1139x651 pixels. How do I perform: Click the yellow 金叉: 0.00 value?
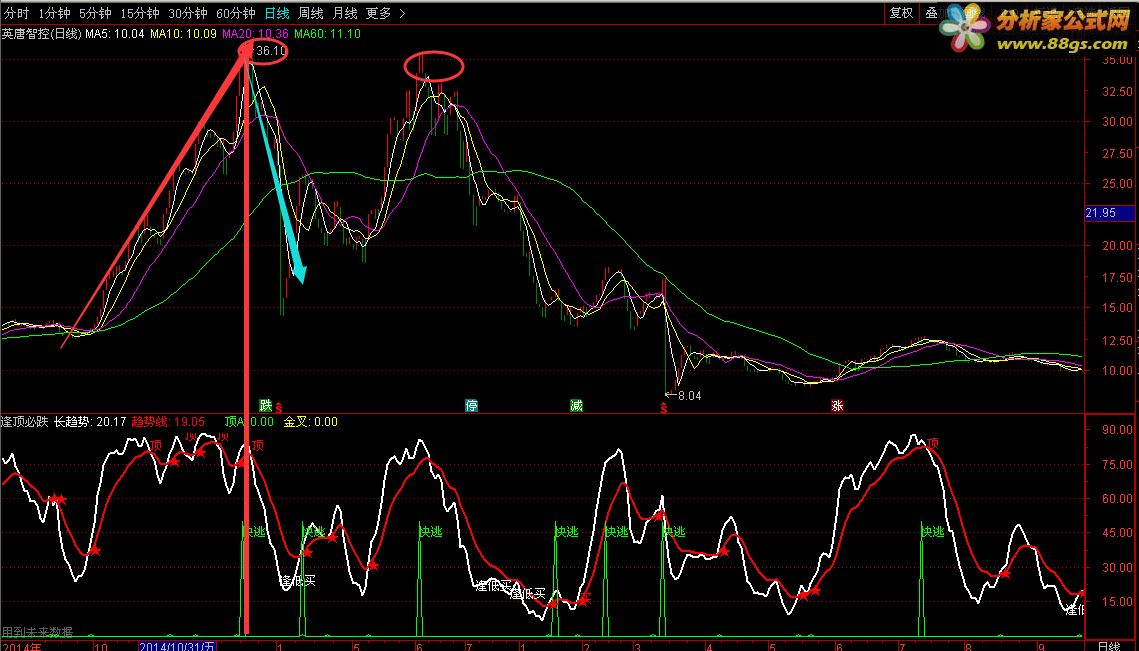[310, 421]
